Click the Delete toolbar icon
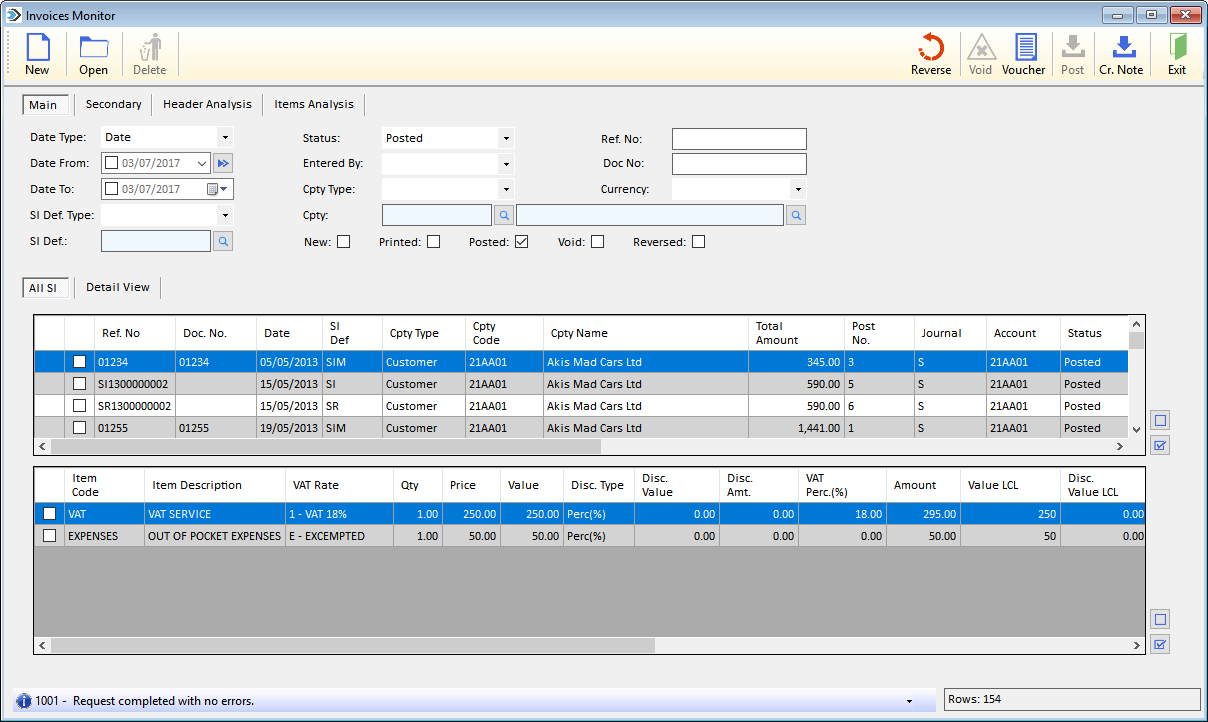This screenshot has height=722, width=1208. coord(149,53)
